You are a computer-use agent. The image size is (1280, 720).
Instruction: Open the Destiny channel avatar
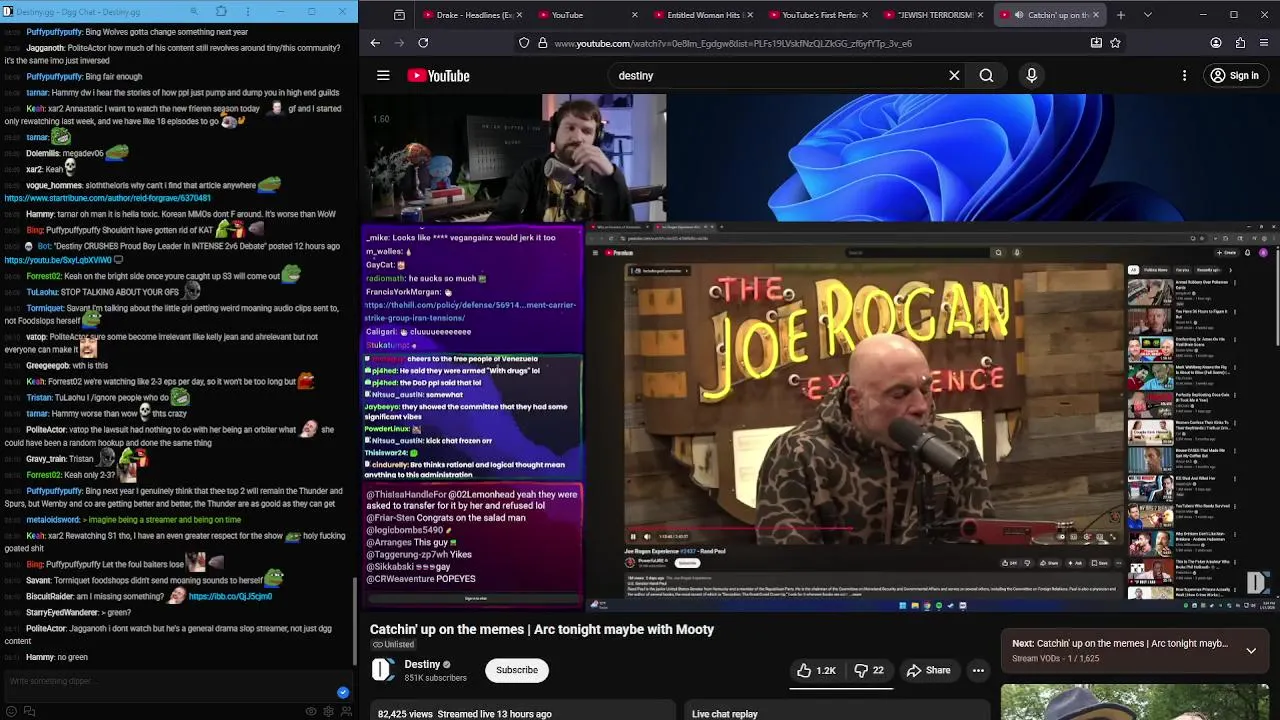pos(383,670)
